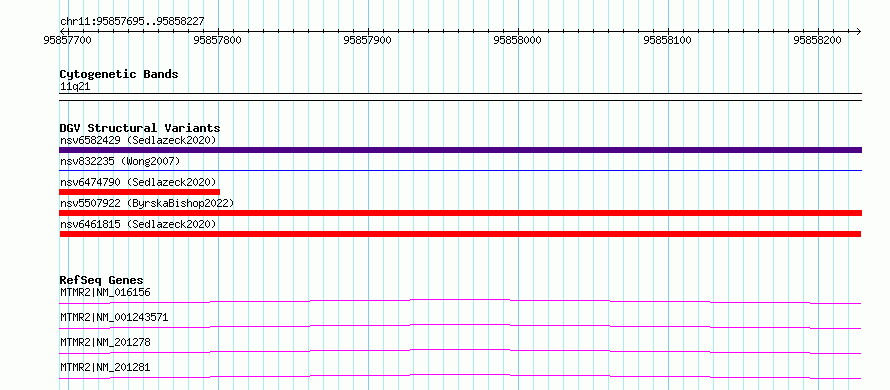Image resolution: width=890 pixels, height=390 pixels.
Task: Open the RefSeq Genes track heading
Action: pyautogui.click(x=102, y=280)
